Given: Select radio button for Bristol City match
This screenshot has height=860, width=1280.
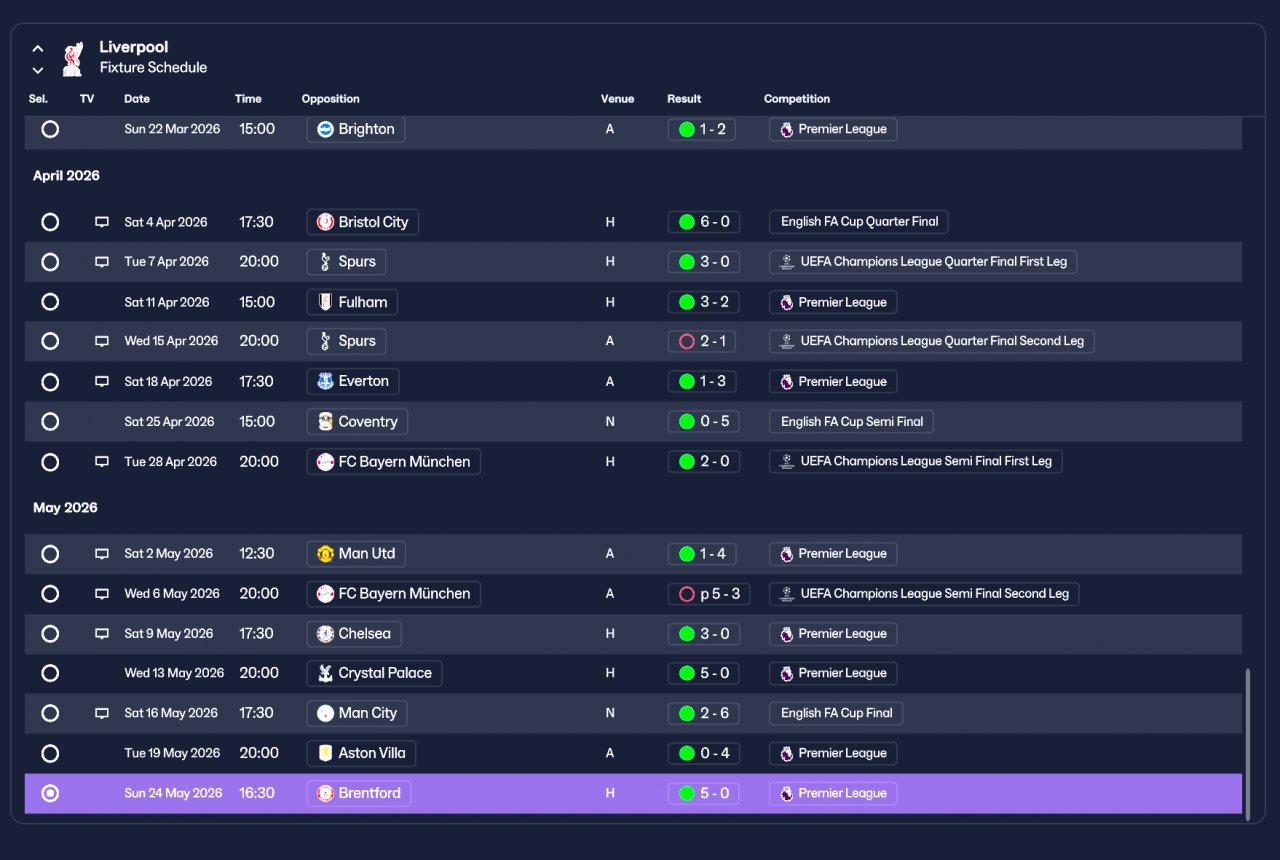Looking at the screenshot, I should pos(50,222).
